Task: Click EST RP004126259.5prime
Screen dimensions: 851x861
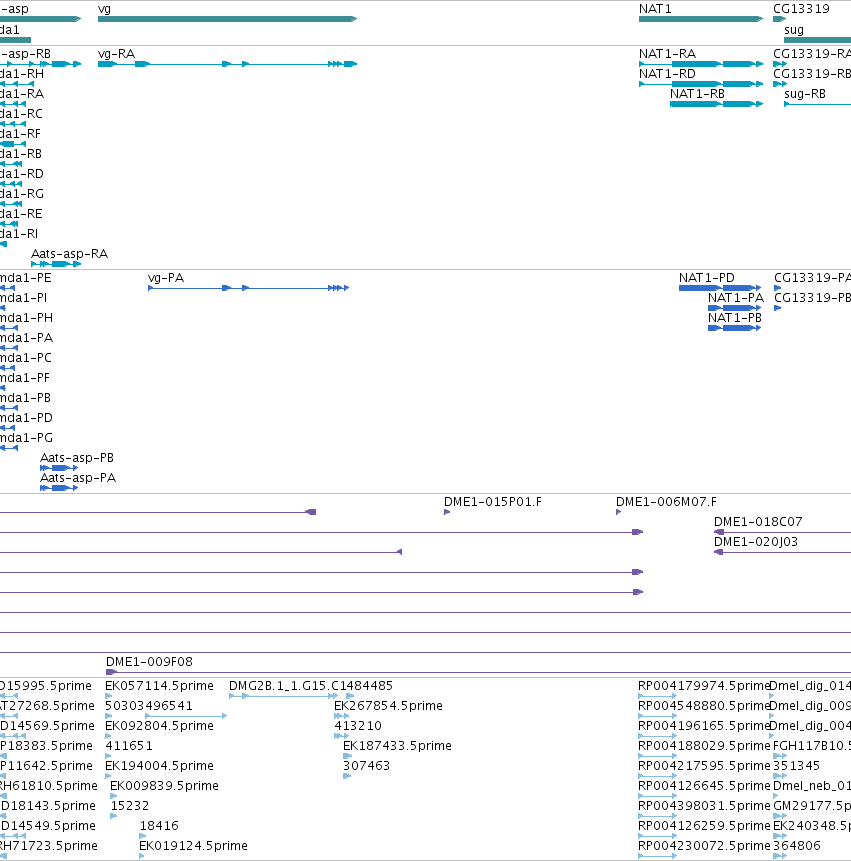Action: [704, 826]
